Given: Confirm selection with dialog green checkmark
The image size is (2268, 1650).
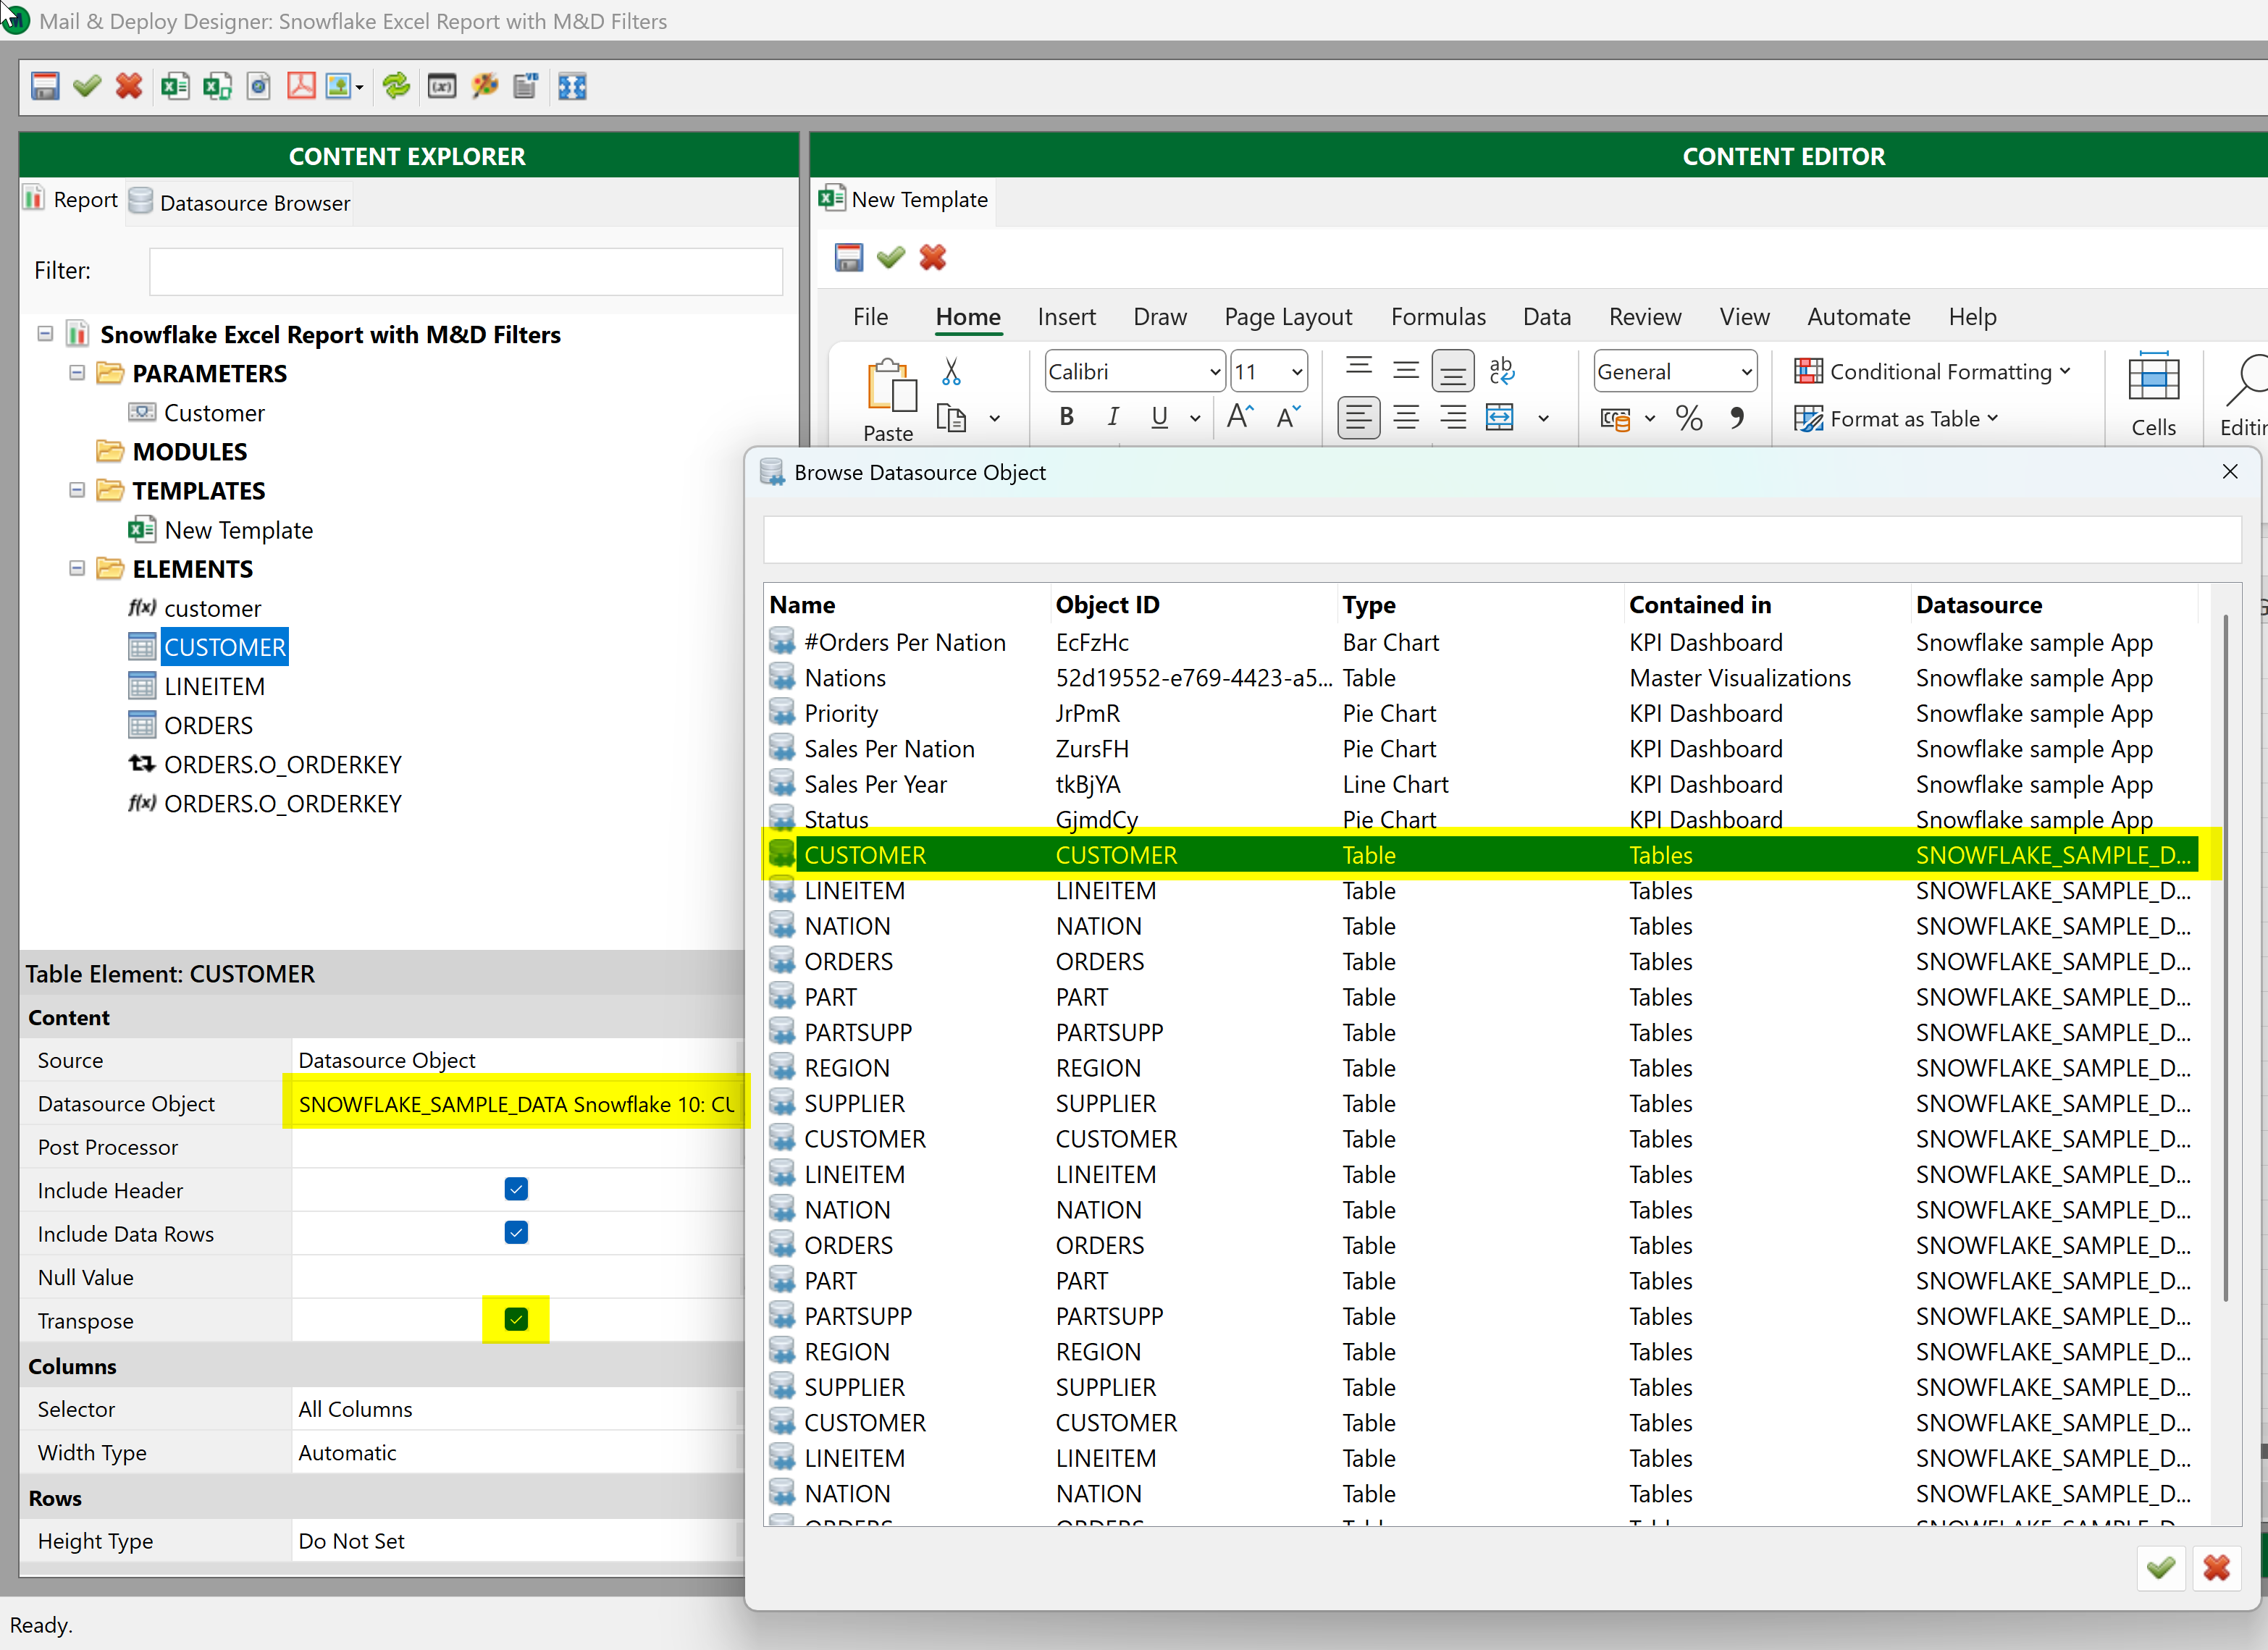Looking at the screenshot, I should tap(2160, 1567).
